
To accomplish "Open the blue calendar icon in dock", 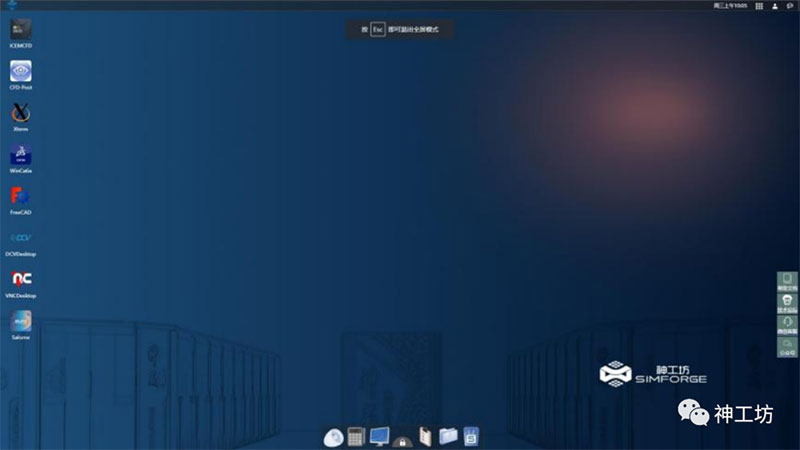I will coord(471,436).
